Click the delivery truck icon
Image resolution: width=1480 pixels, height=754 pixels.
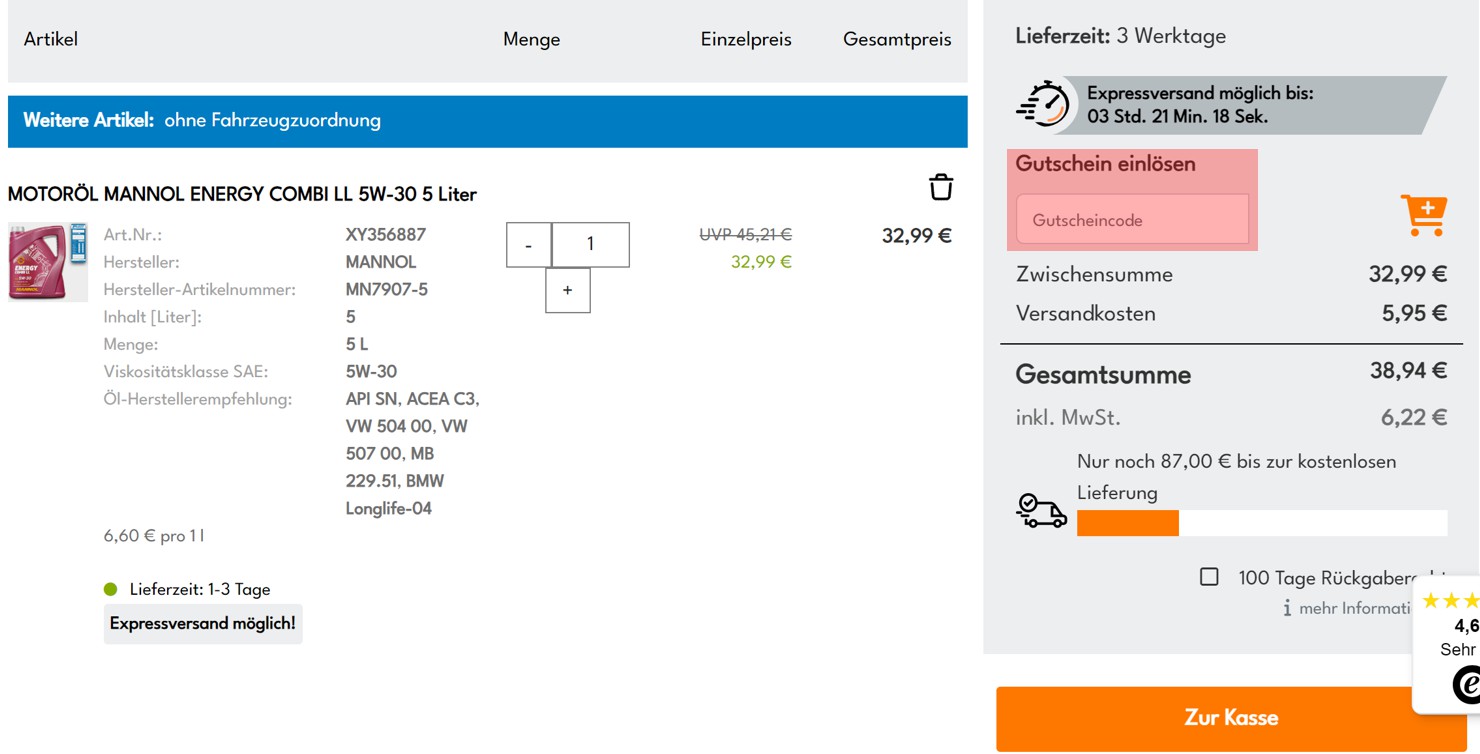coord(1041,510)
